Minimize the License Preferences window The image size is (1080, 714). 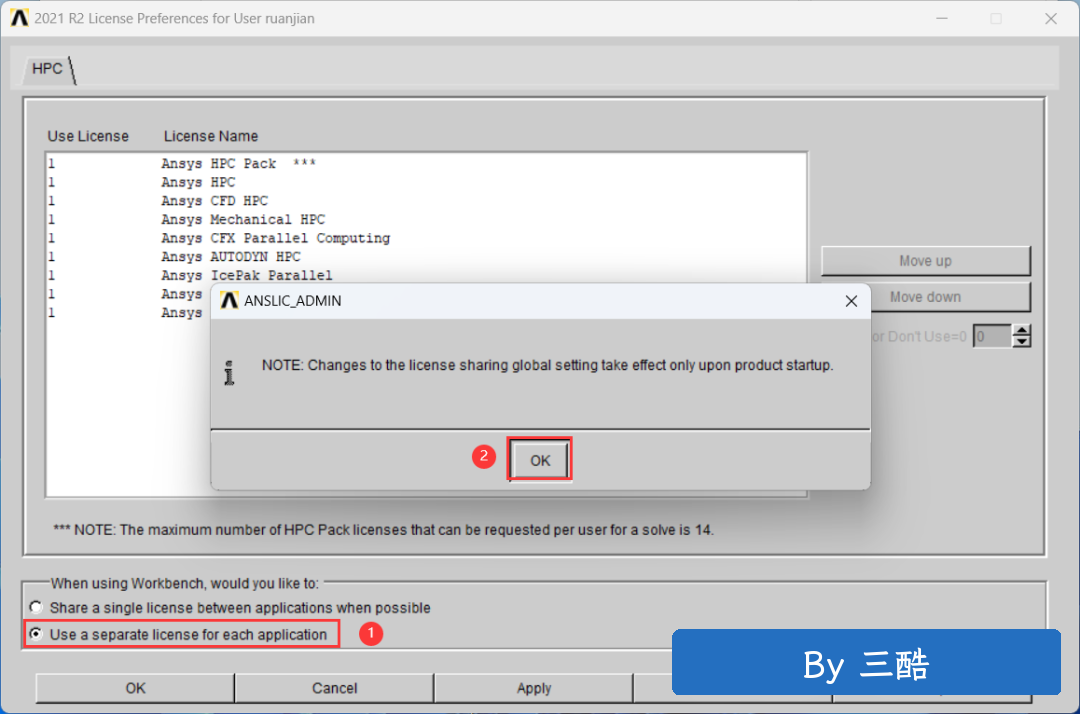pos(942,19)
